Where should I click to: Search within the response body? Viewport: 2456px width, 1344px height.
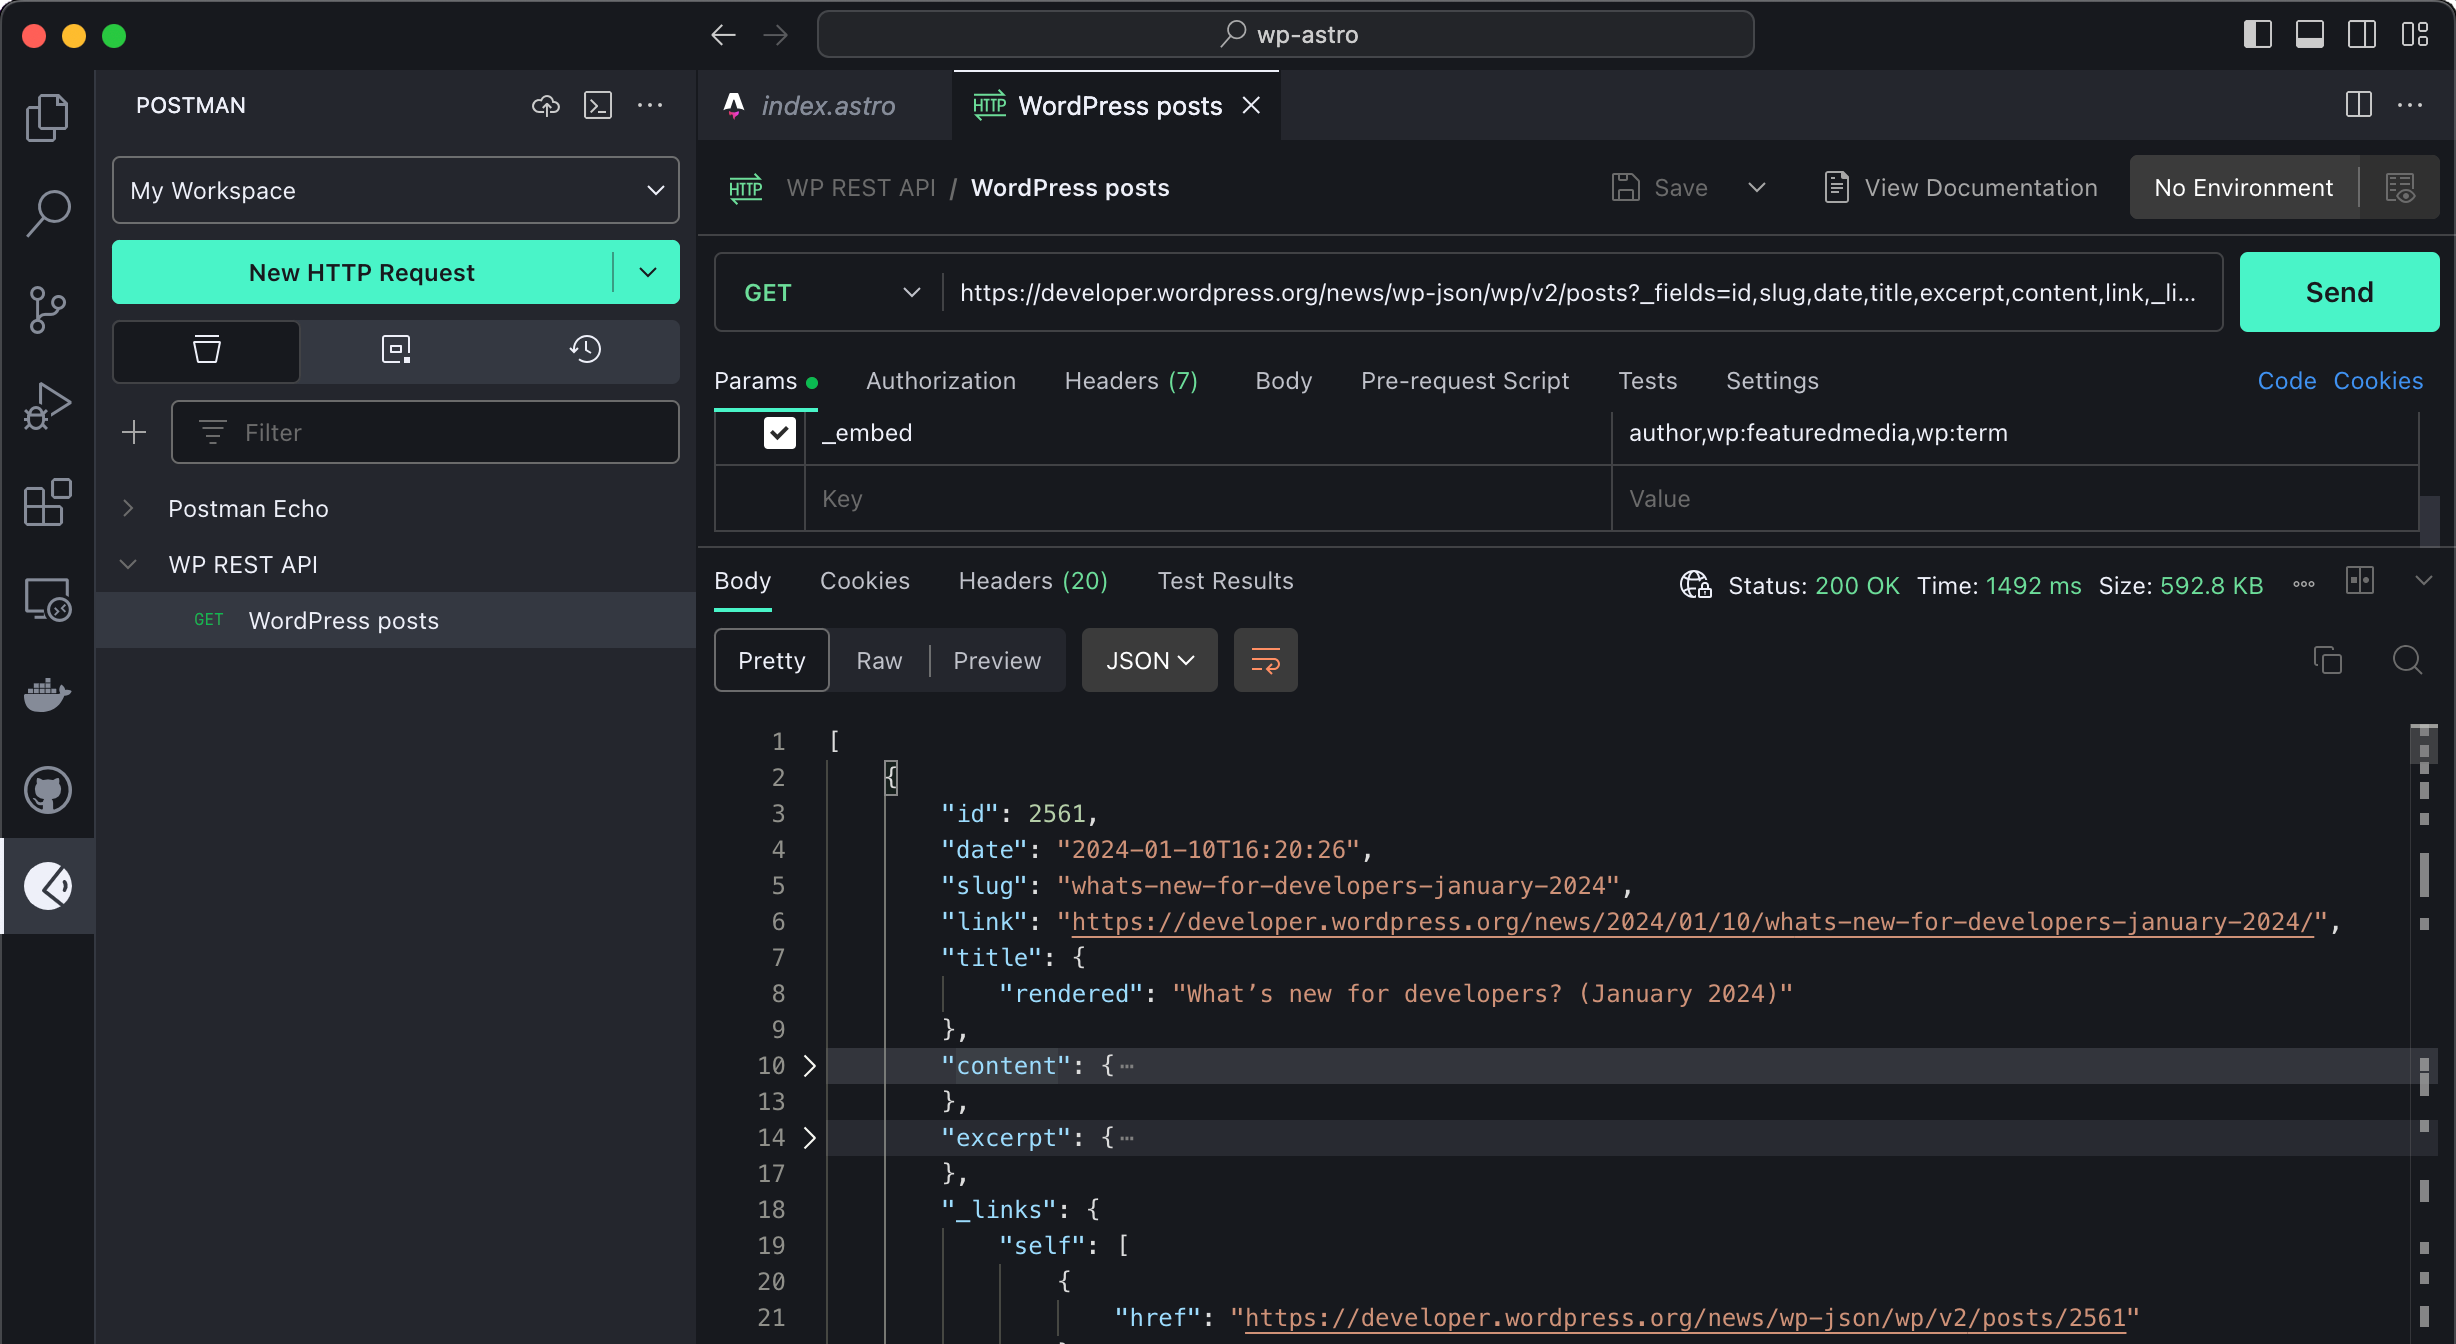2407,660
